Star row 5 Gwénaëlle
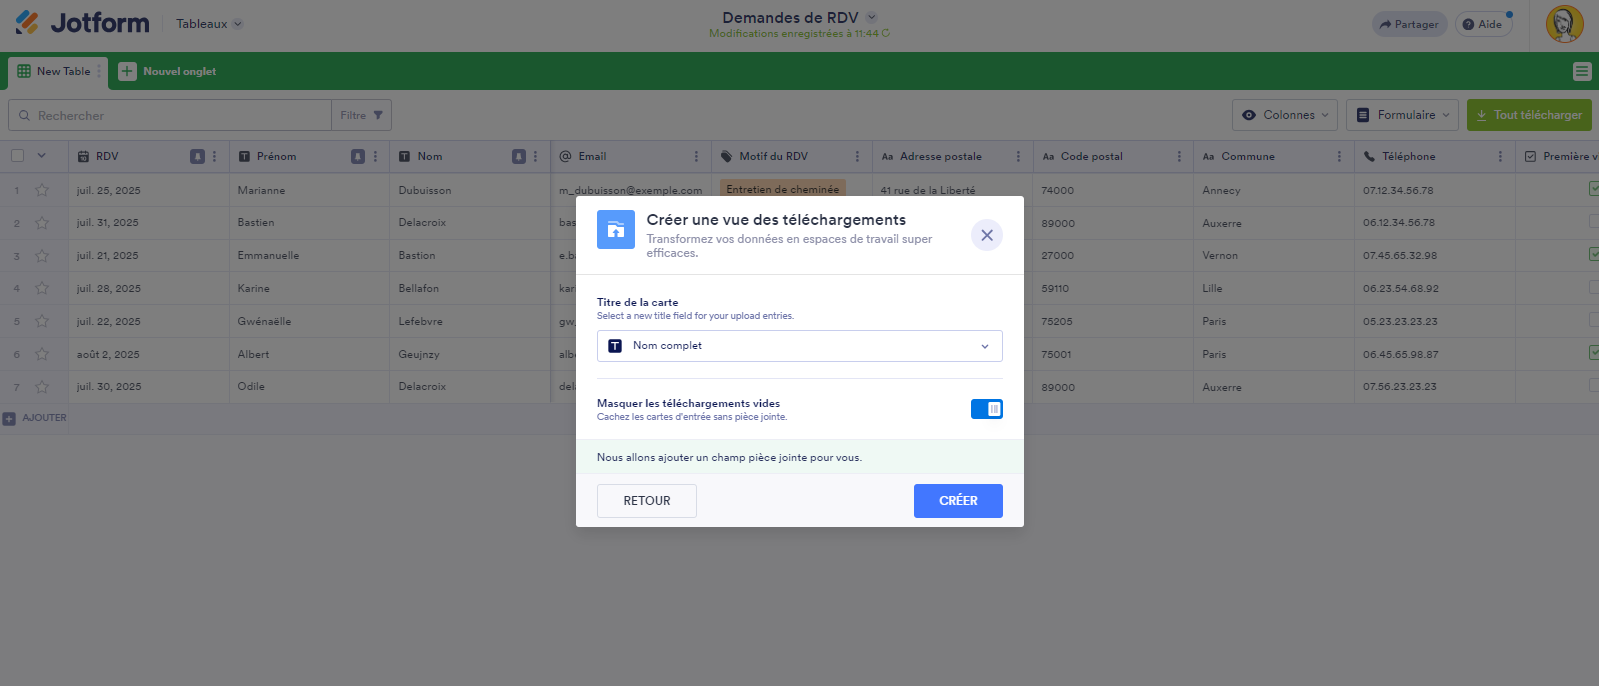1599x686 pixels. point(42,321)
